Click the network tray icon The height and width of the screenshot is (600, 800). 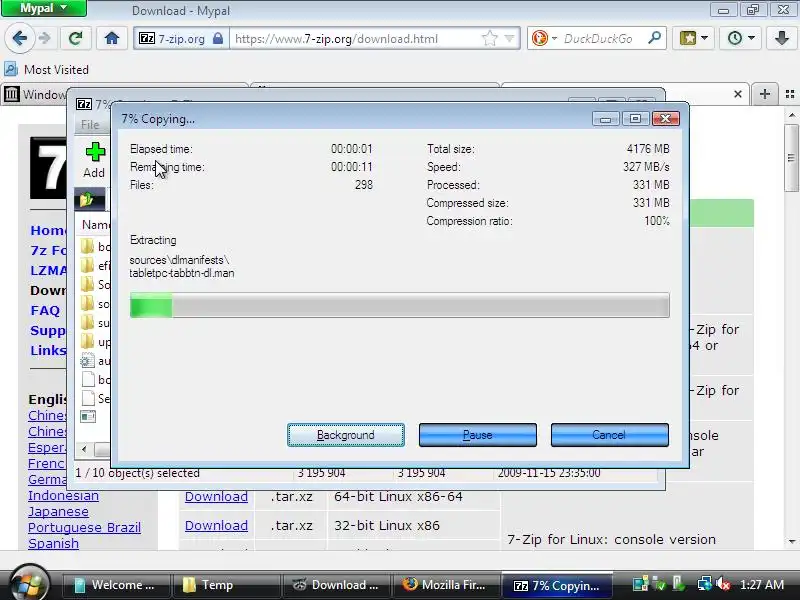705,584
